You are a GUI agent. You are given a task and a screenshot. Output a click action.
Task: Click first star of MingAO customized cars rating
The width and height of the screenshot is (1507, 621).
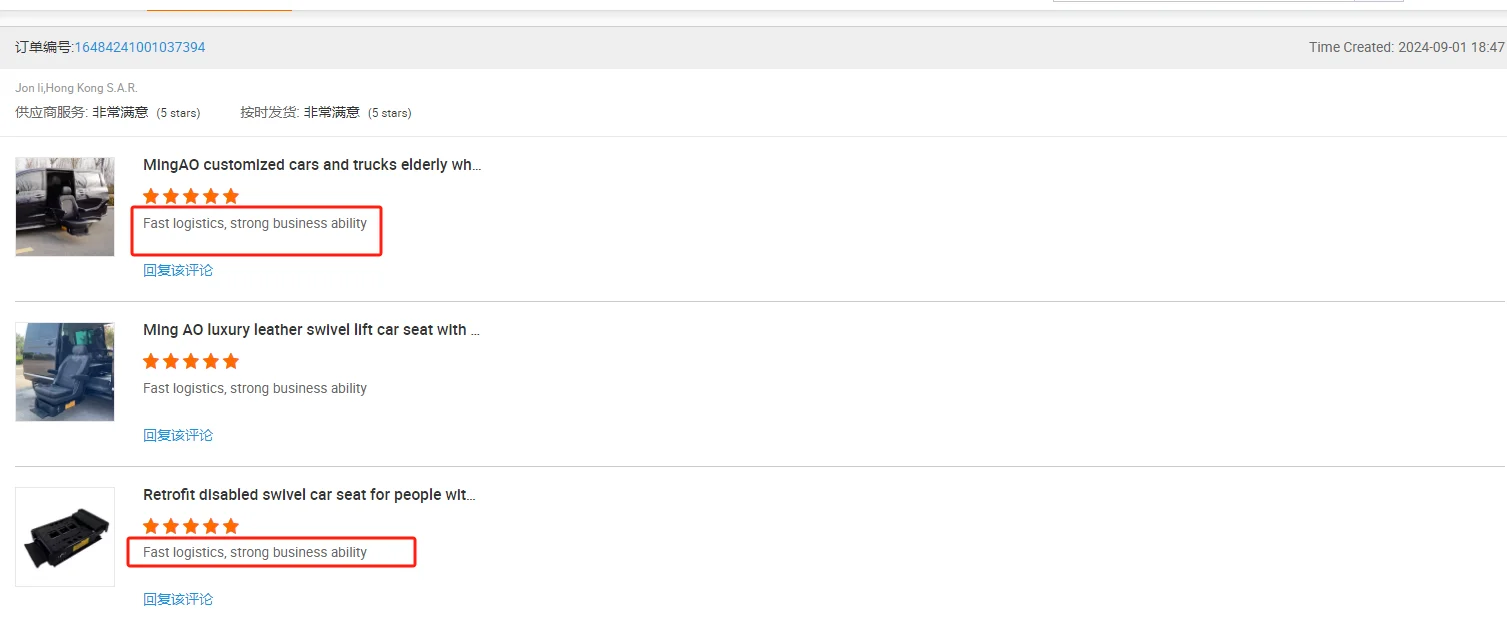(151, 196)
